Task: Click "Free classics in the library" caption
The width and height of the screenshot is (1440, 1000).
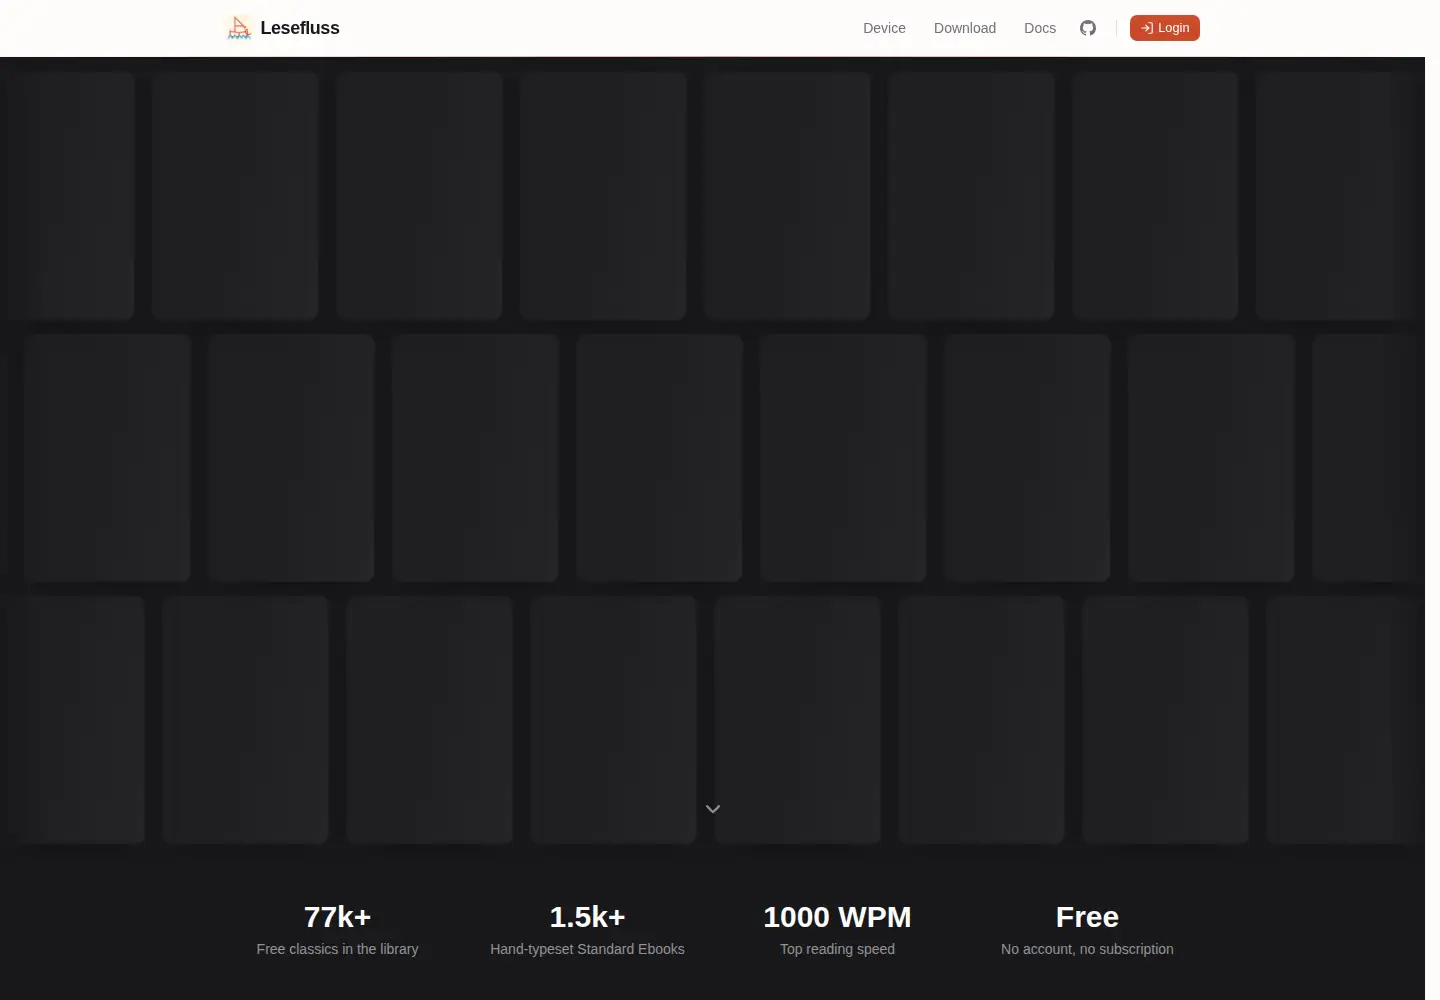Action: (337, 949)
